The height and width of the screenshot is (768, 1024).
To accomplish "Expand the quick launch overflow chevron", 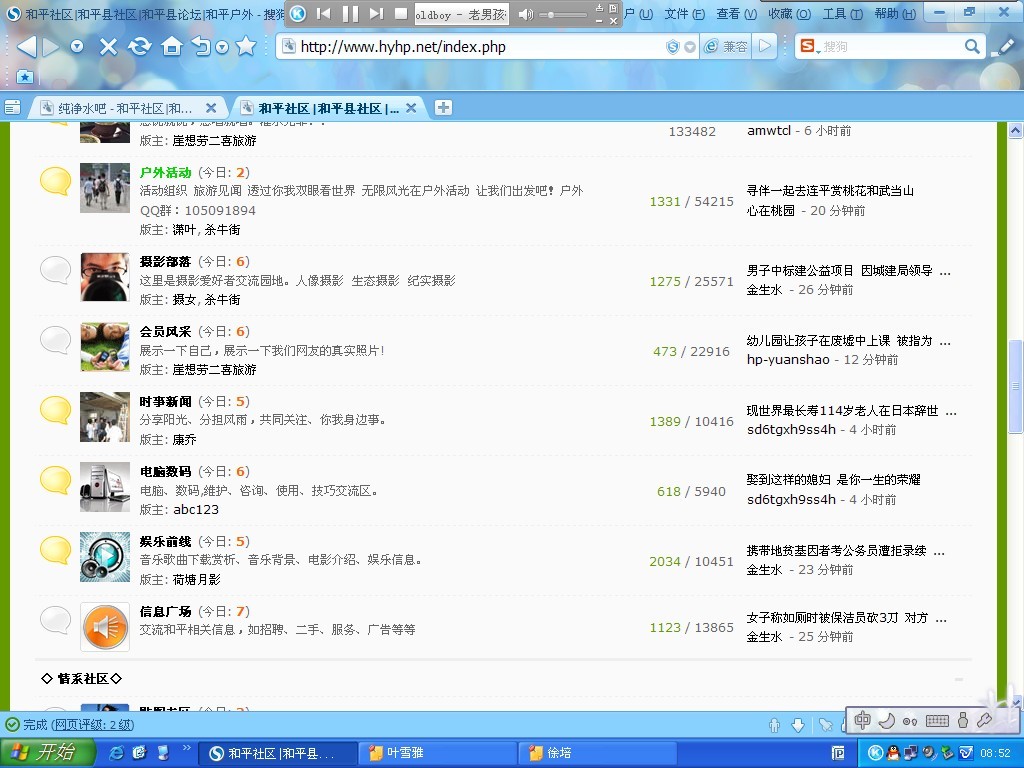I will tap(186, 748).
